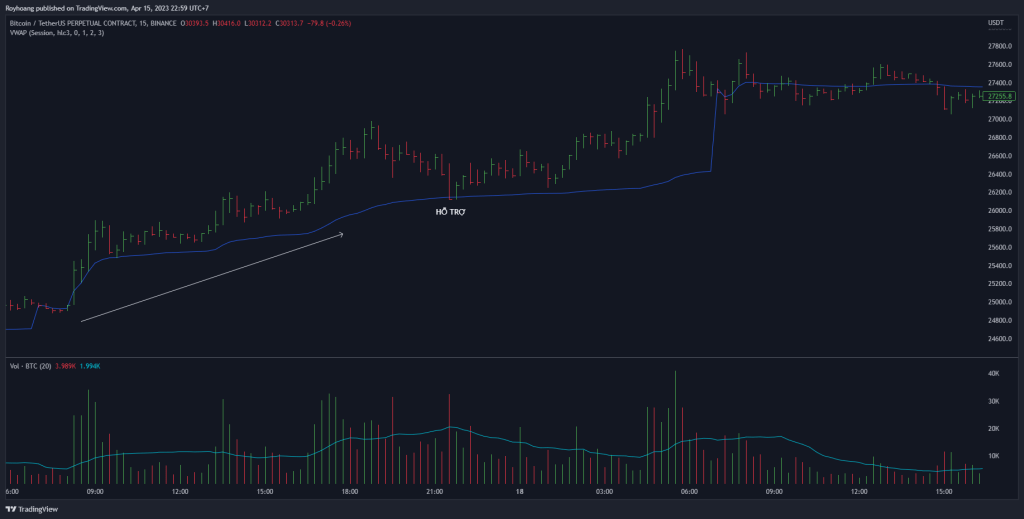Click the 27800.0 price axis label
This screenshot has height=519, width=1024.
click(x=1000, y=46)
